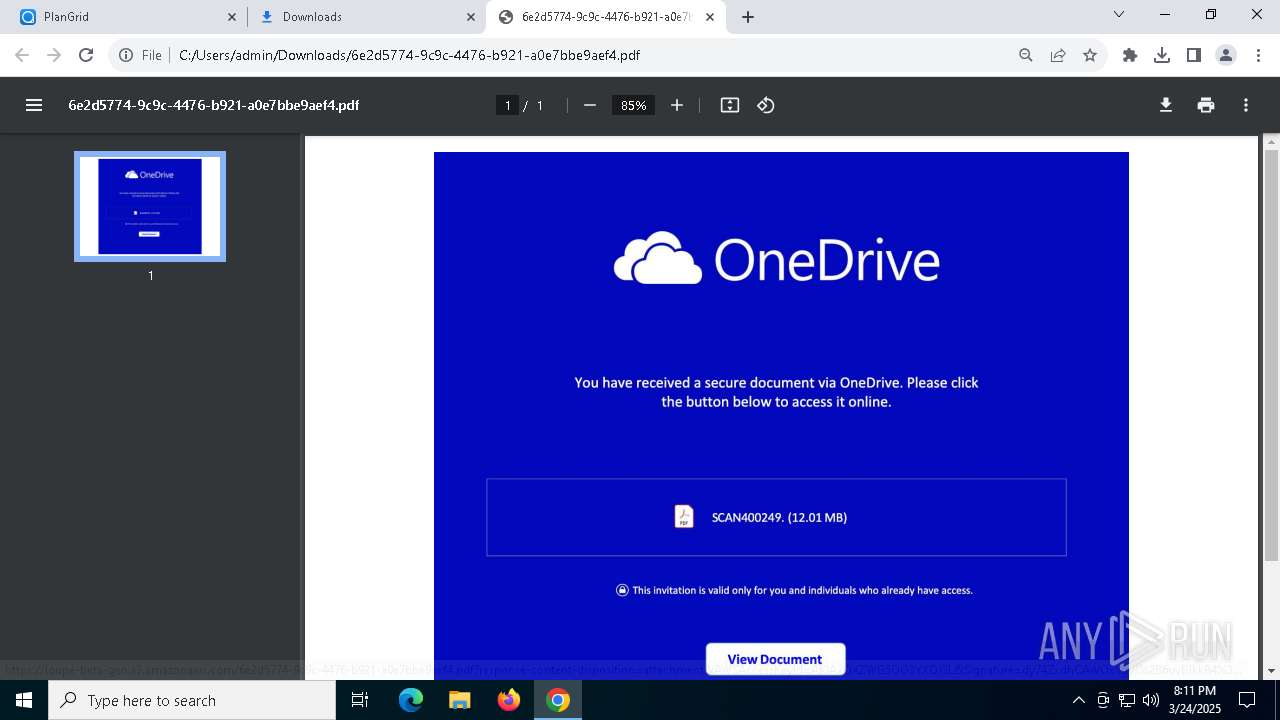This screenshot has width=1280, height=720.
Task: Click the scrollbar down arrow
Action: (x=1271, y=671)
